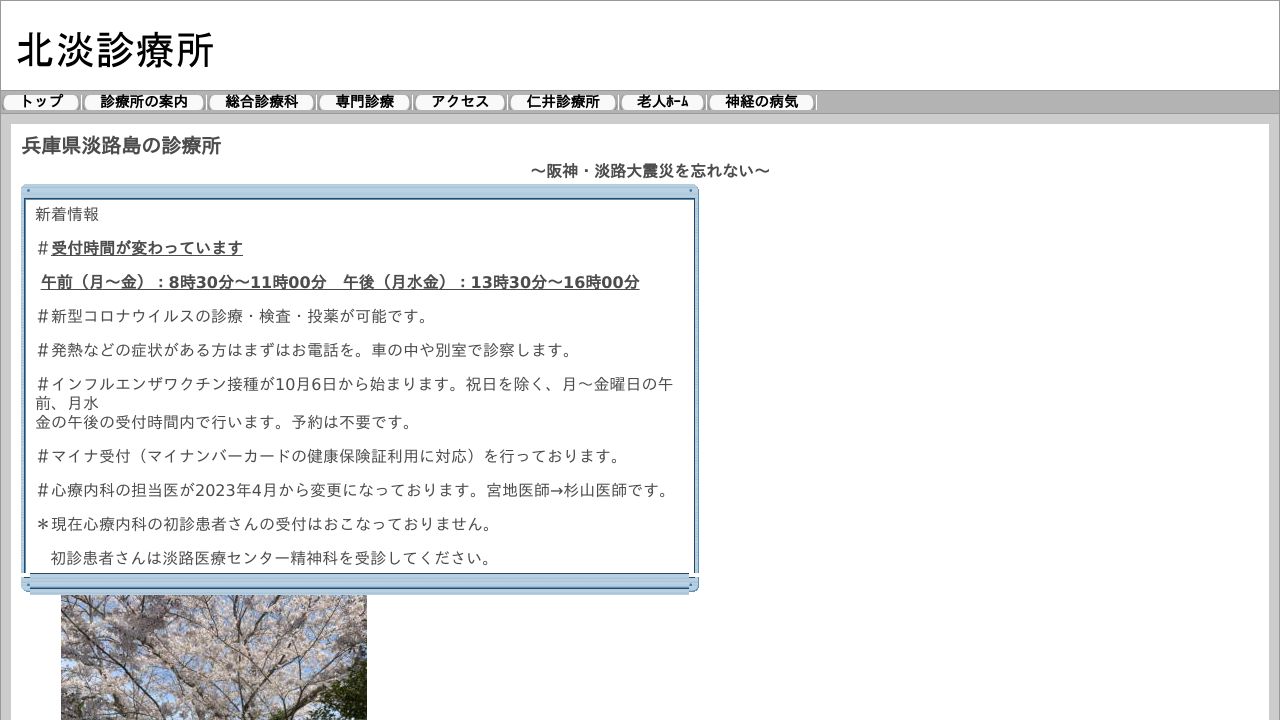
Task: Open the 診療所の案内 page
Action: click(143, 101)
